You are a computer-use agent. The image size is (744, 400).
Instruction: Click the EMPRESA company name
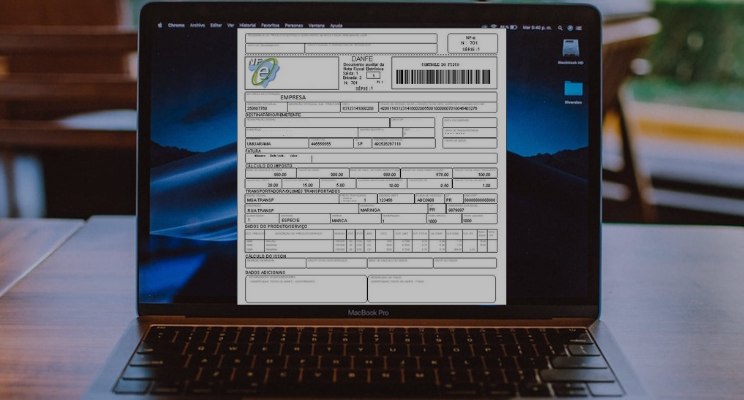click(293, 97)
